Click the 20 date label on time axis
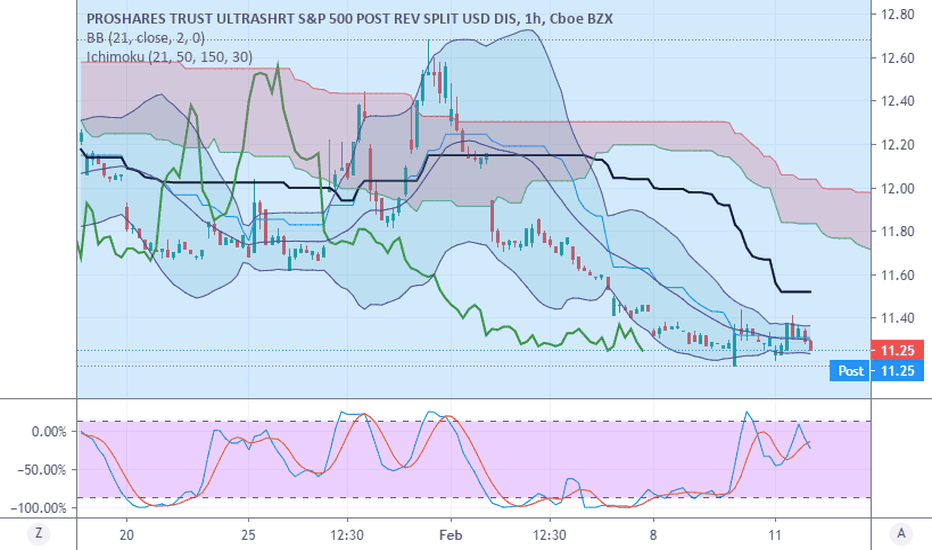This screenshot has height=550, width=932. point(126,535)
